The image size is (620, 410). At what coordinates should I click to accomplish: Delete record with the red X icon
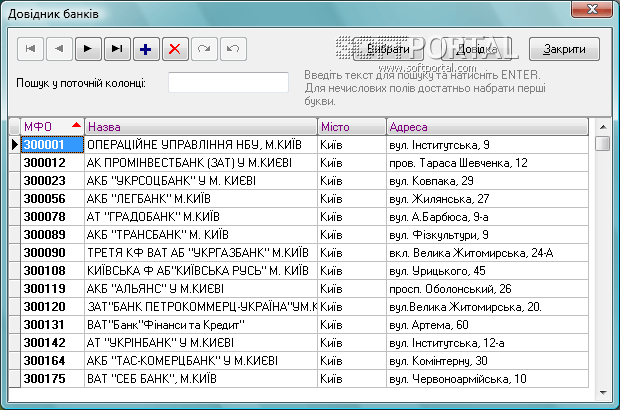tap(175, 49)
